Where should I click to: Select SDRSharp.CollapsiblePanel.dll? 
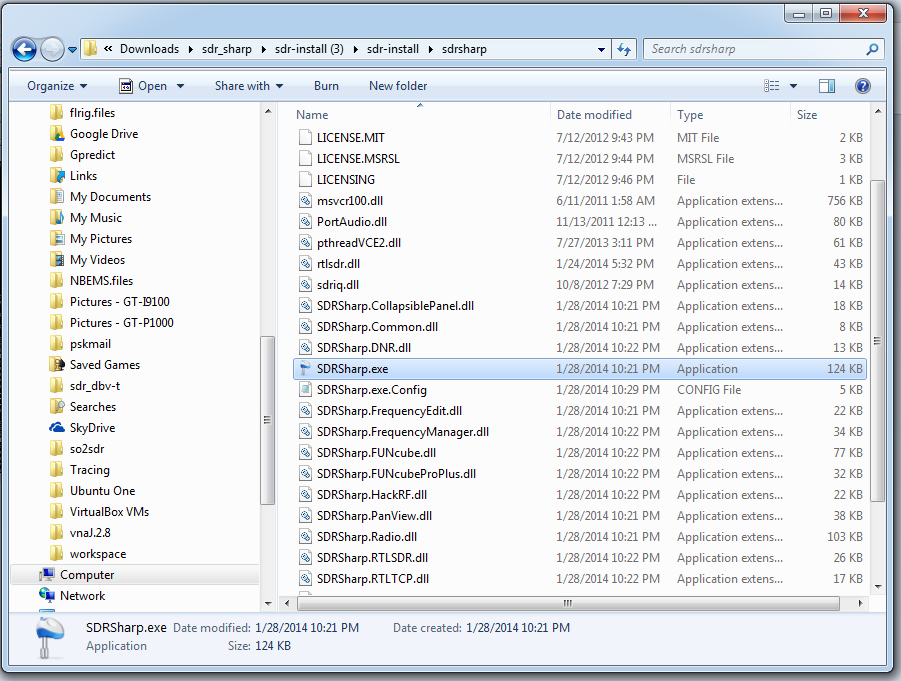click(395, 306)
